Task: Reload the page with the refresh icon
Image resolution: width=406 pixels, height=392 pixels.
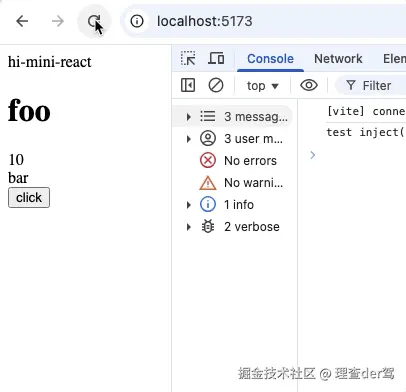Action: (x=94, y=21)
